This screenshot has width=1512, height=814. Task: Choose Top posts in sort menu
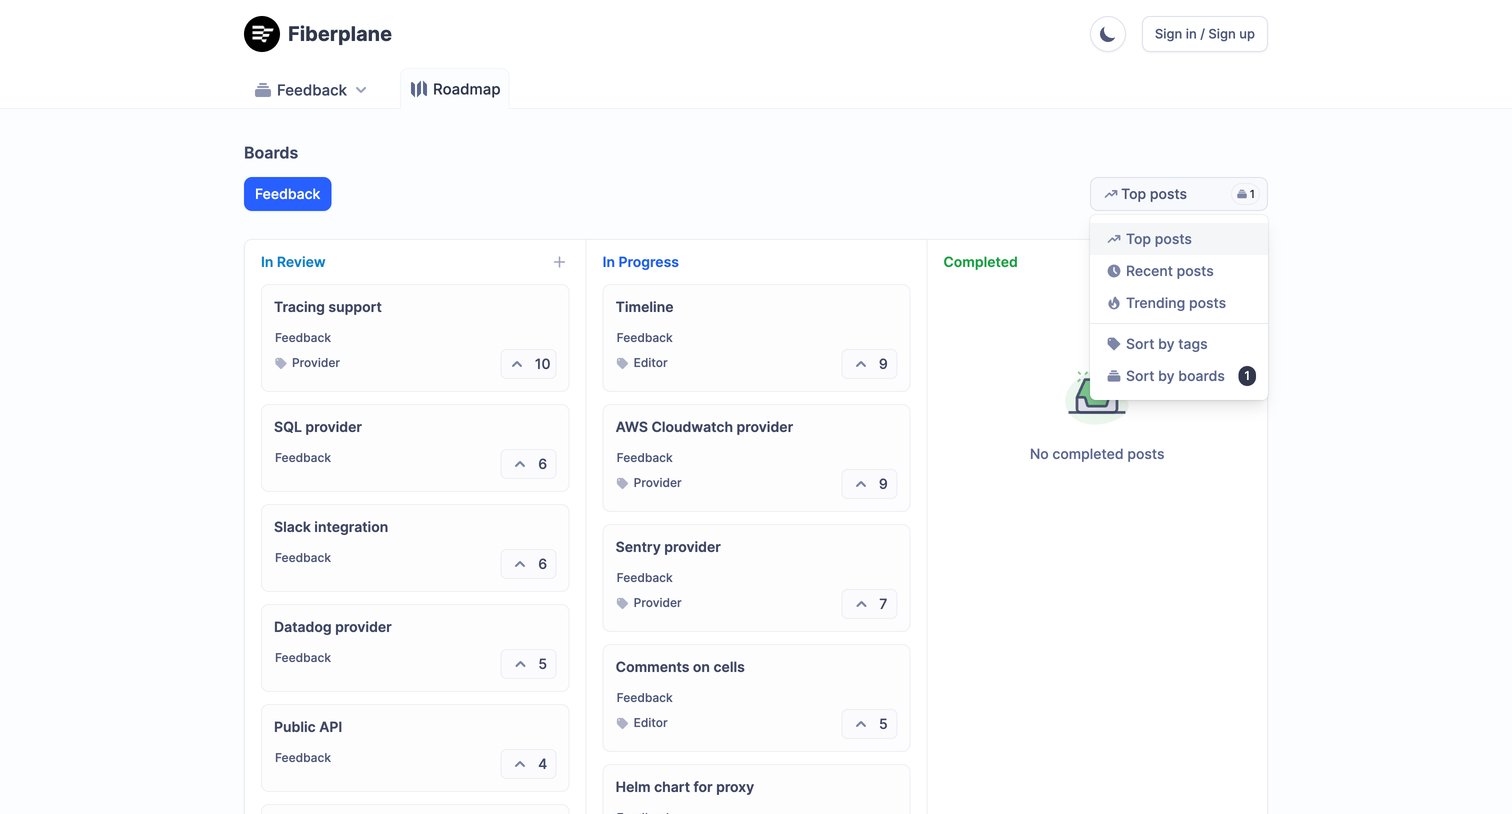click(x=1178, y=239)
